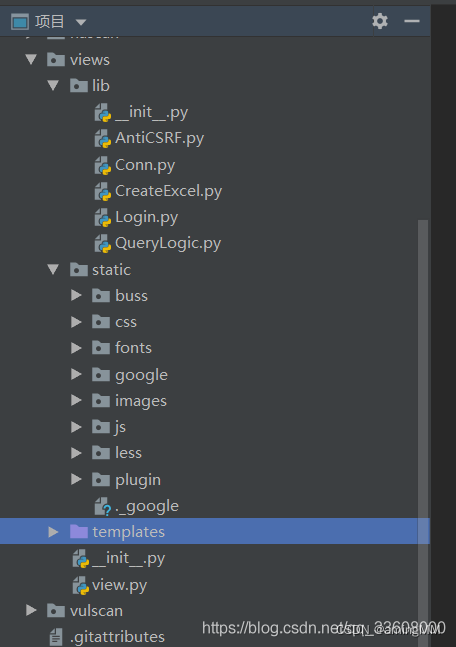Open Conn.py file name

click(x=145, y=165)
